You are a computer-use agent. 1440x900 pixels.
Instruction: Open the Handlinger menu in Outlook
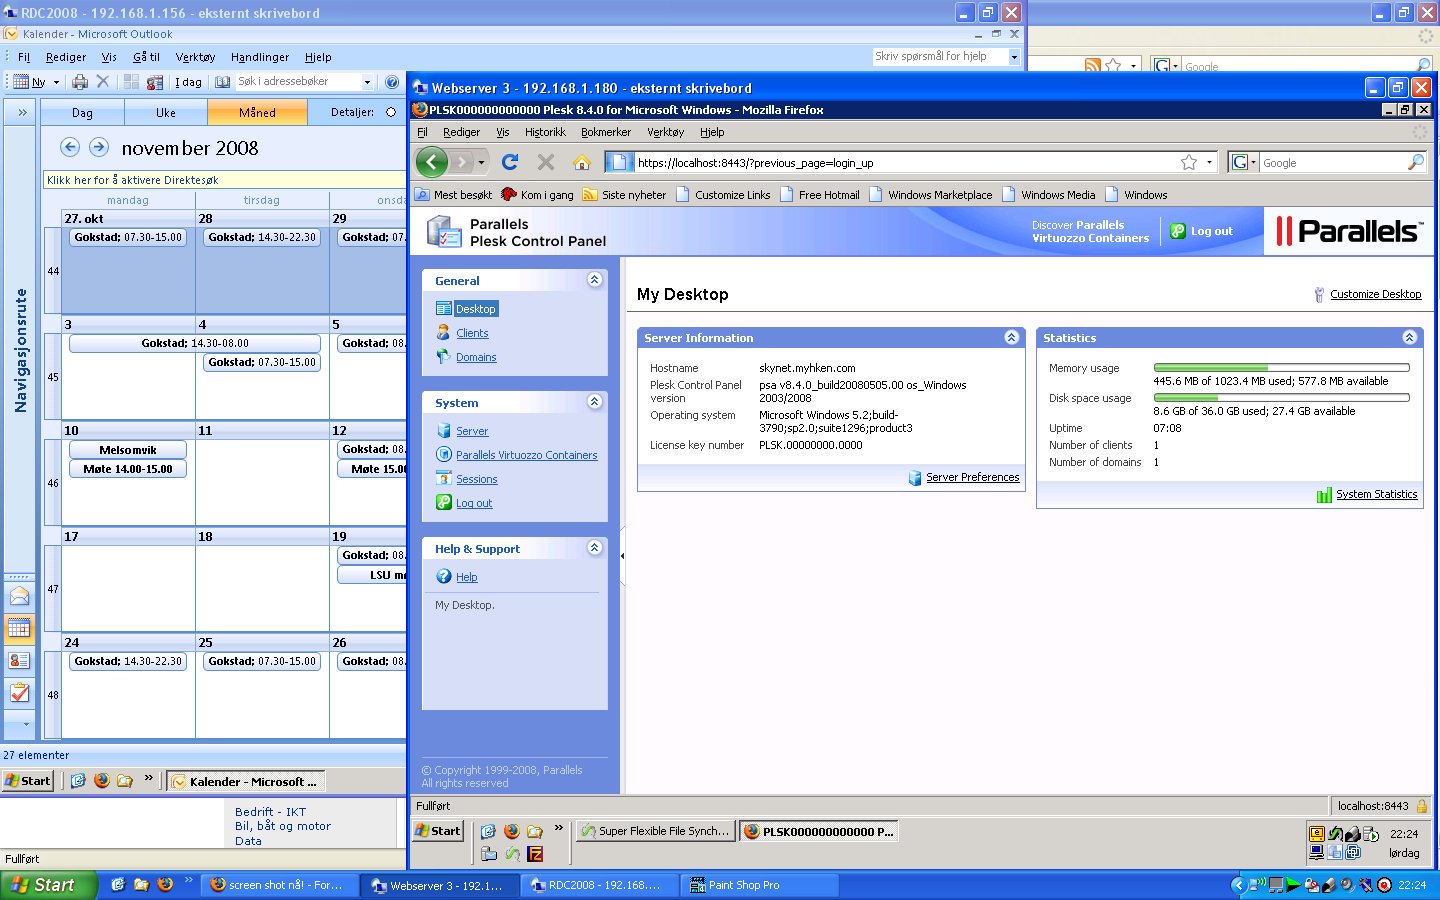point(260,57)
